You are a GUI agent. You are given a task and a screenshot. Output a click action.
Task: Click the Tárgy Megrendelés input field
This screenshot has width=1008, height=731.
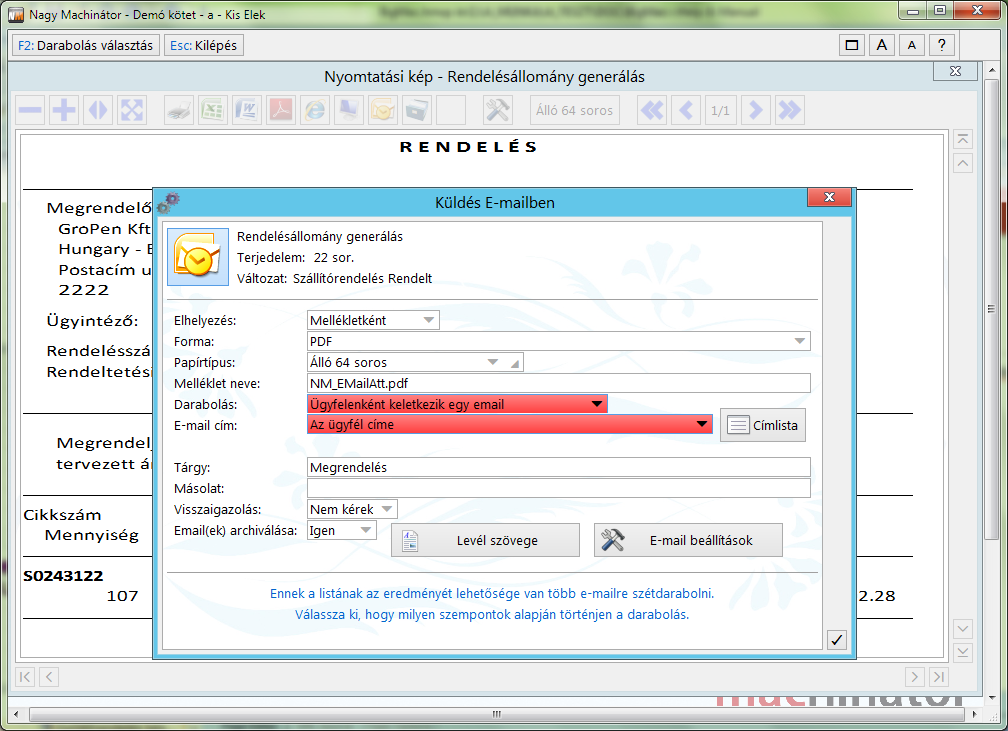[x=559, y=467]
